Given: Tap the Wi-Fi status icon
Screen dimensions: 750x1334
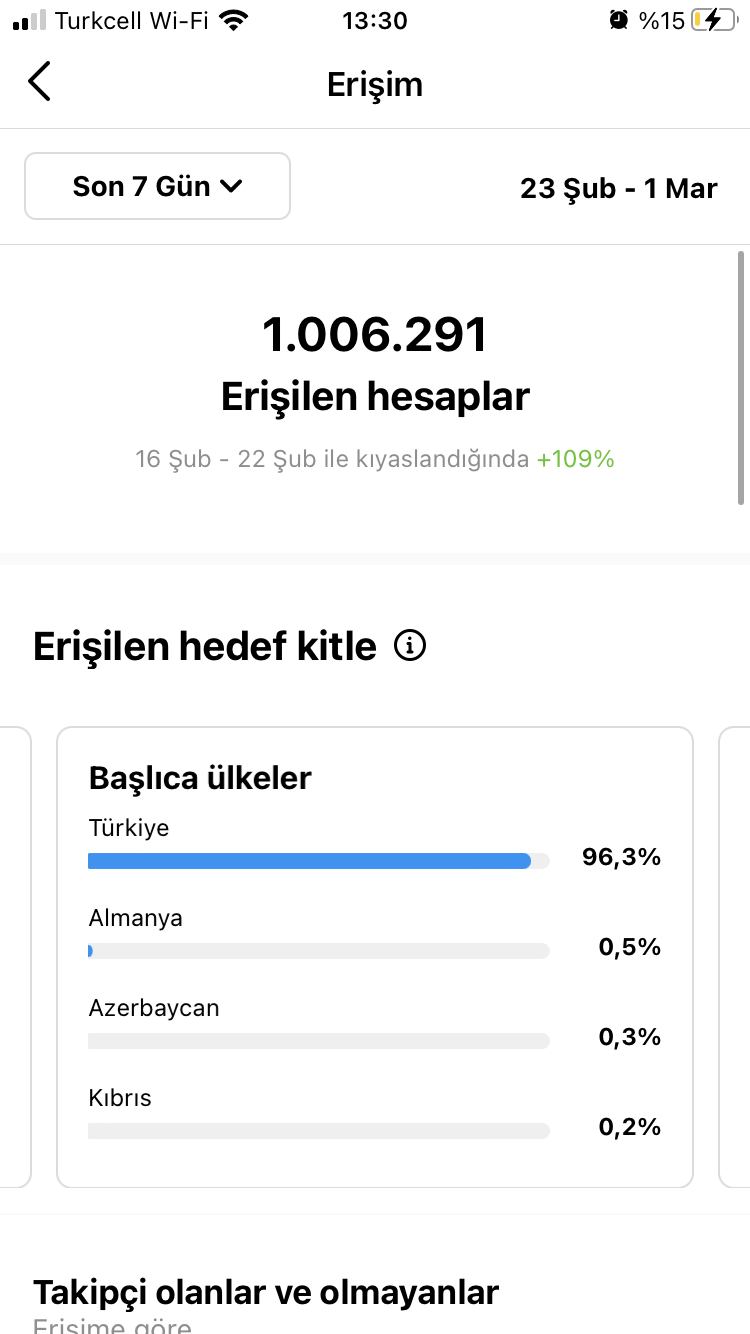Looking at the screenshot, I should [234, 20].
